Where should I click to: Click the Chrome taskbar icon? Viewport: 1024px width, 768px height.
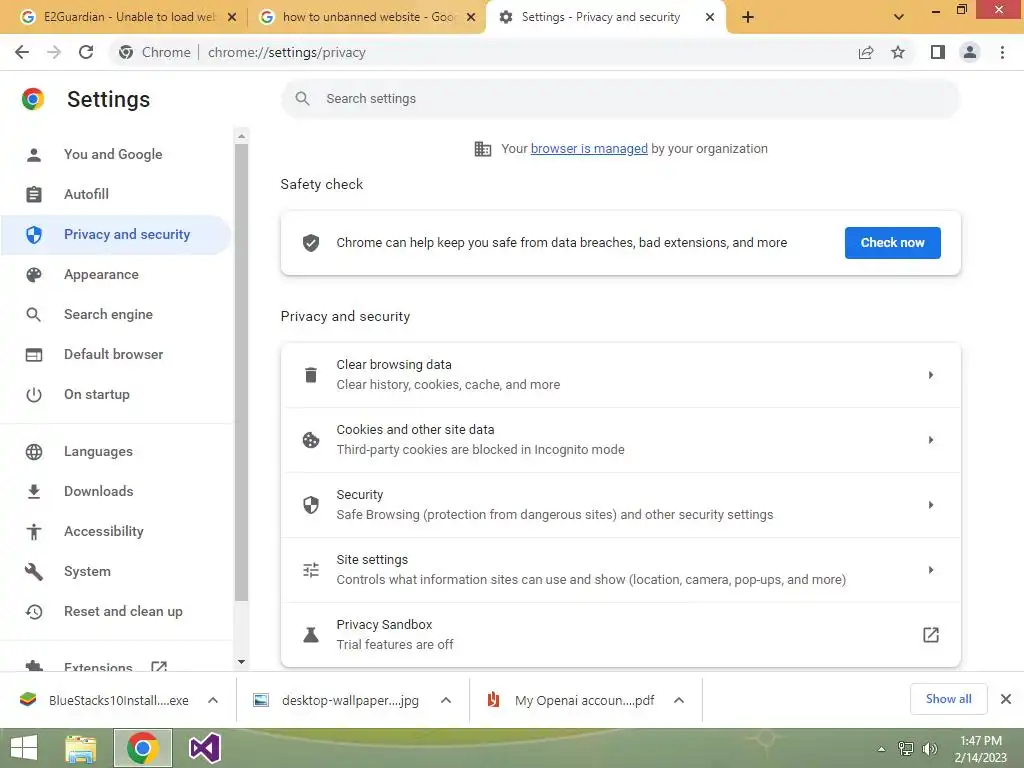143,748
